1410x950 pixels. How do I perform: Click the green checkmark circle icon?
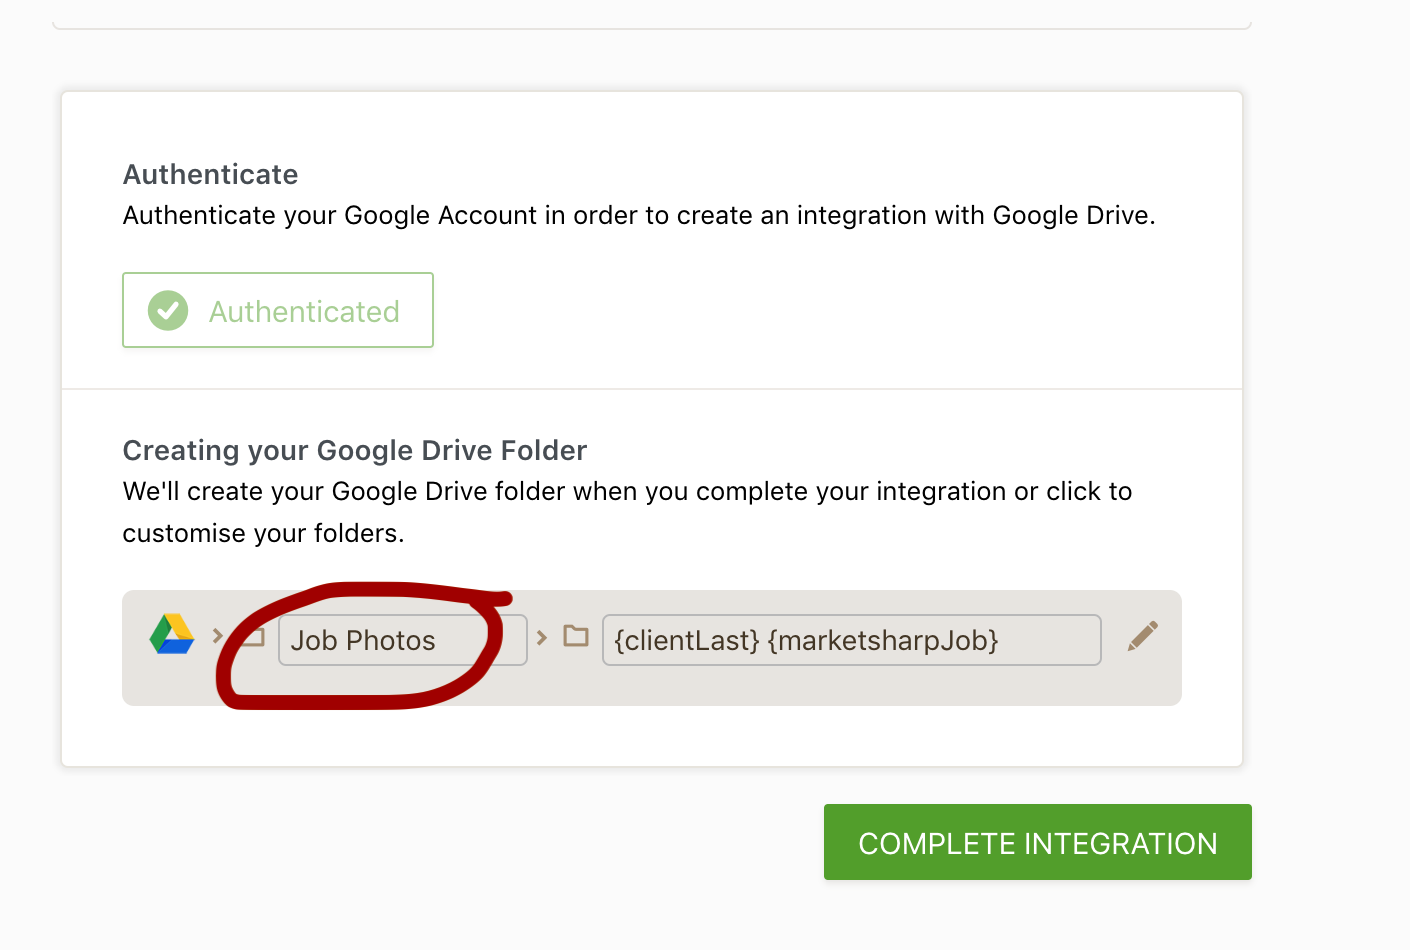tap(168, 311)
